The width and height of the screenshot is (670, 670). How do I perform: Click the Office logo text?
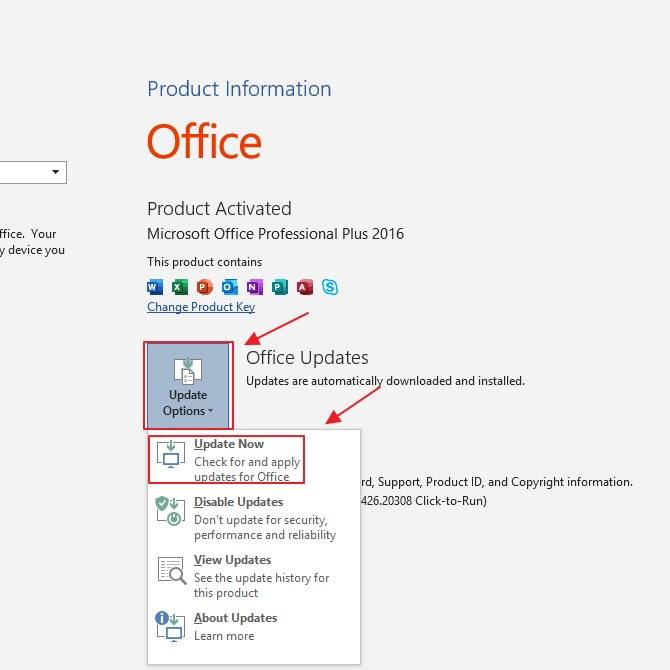pos(204,141)
